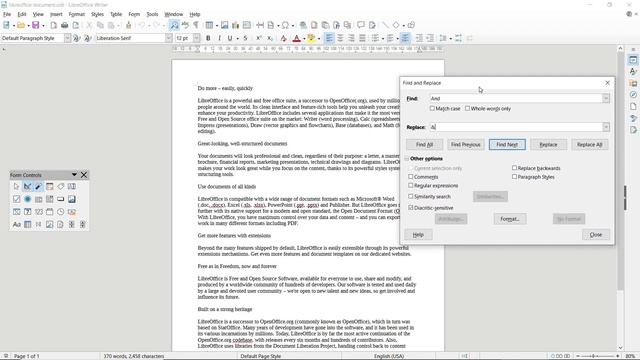Select the Option Button form control
The image size is (640, 360).
27,199
